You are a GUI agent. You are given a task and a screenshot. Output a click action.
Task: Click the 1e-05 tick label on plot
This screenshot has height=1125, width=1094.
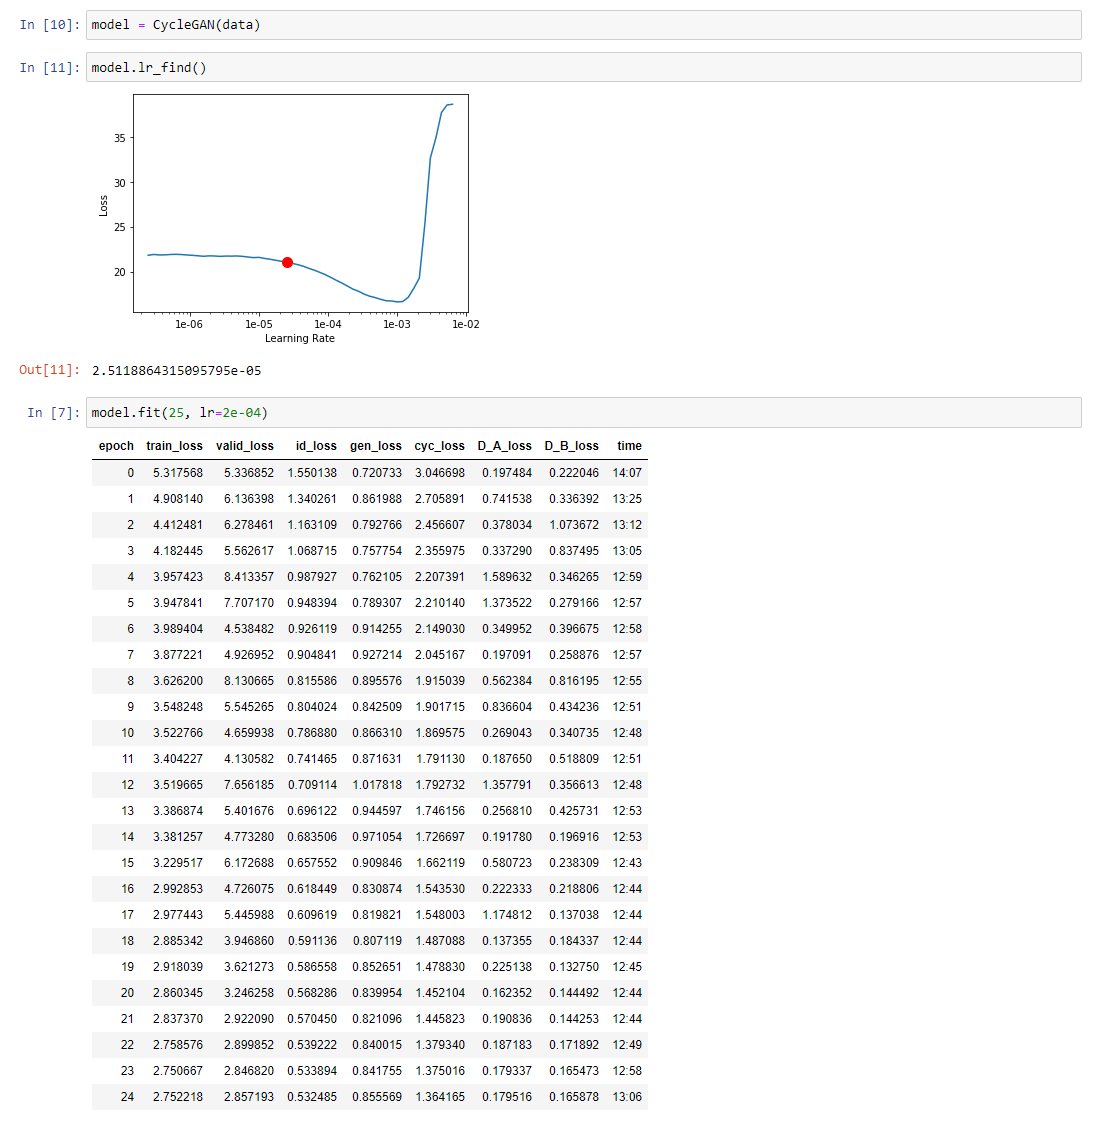[258, 324]
